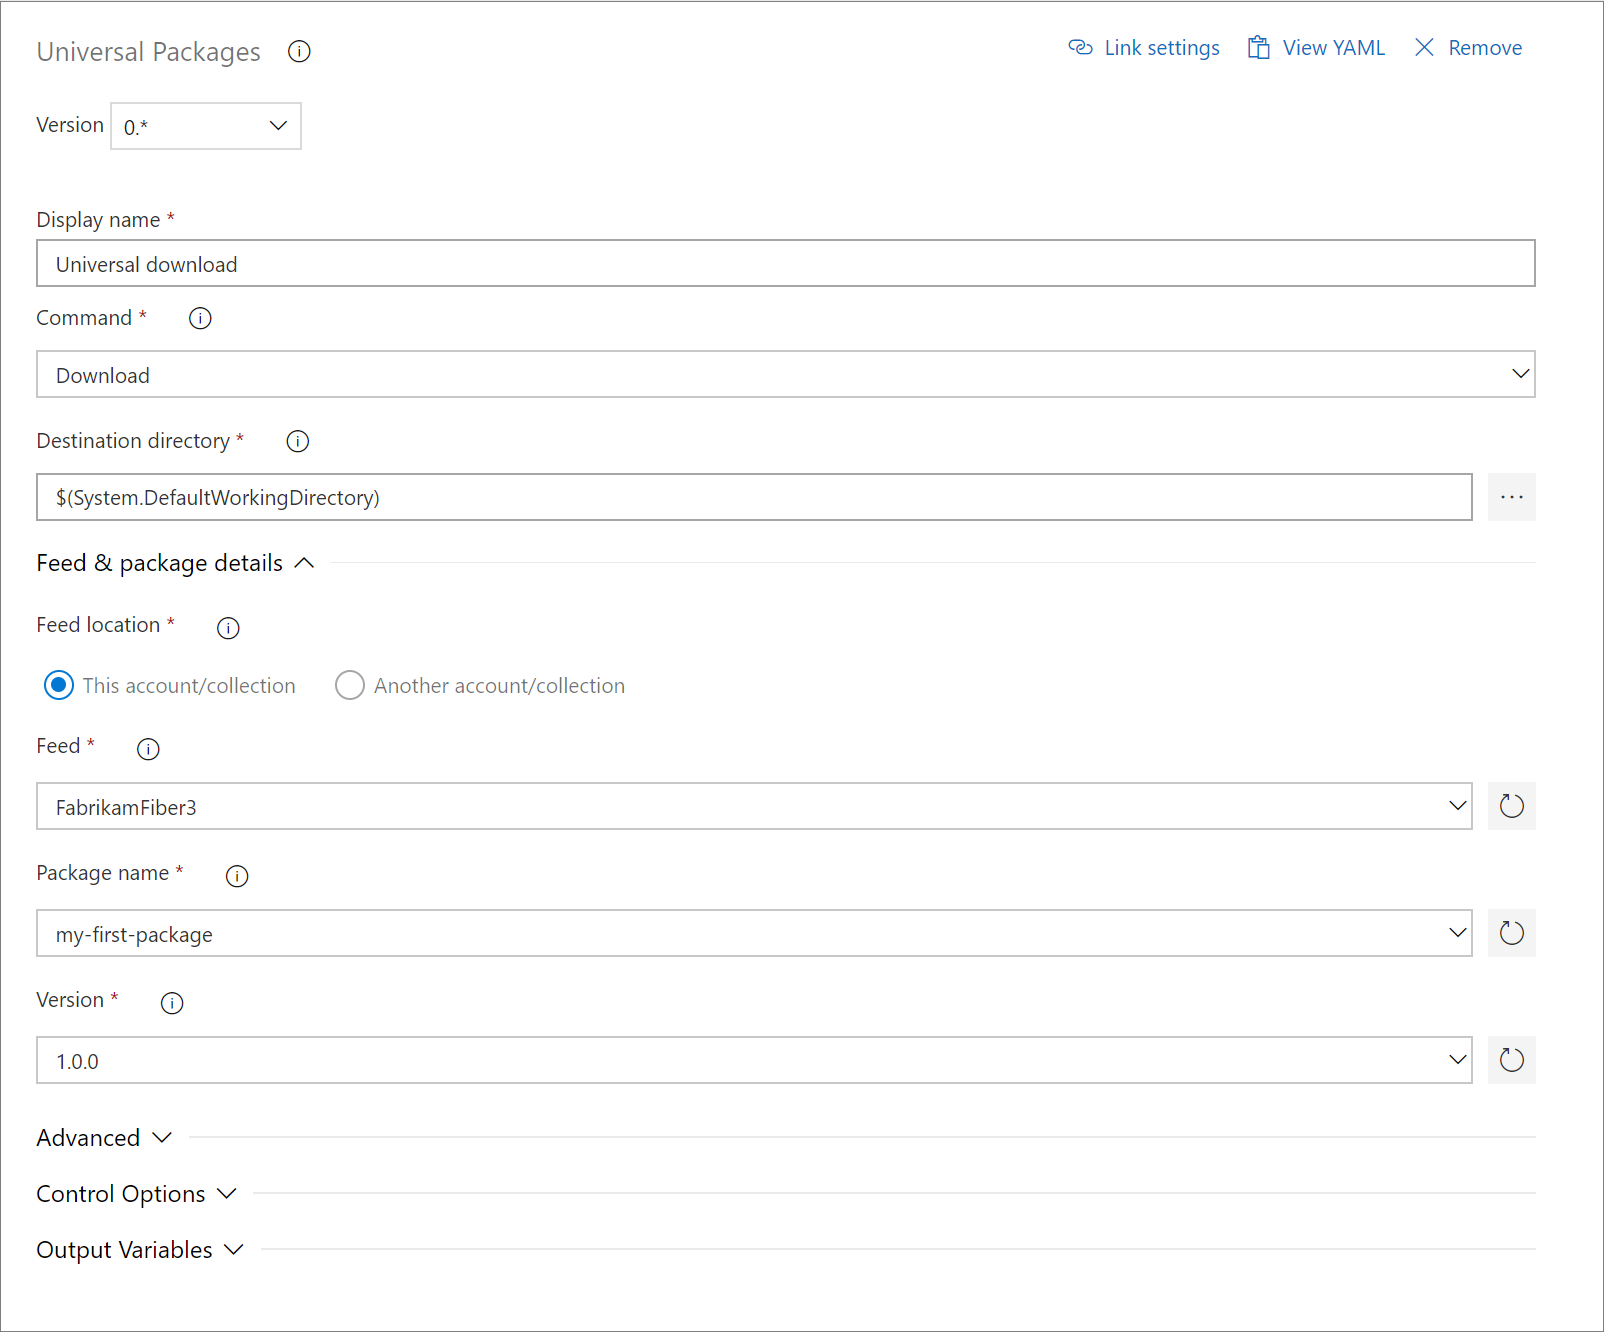Show info tooltip next to Version field

(172, 1003)
